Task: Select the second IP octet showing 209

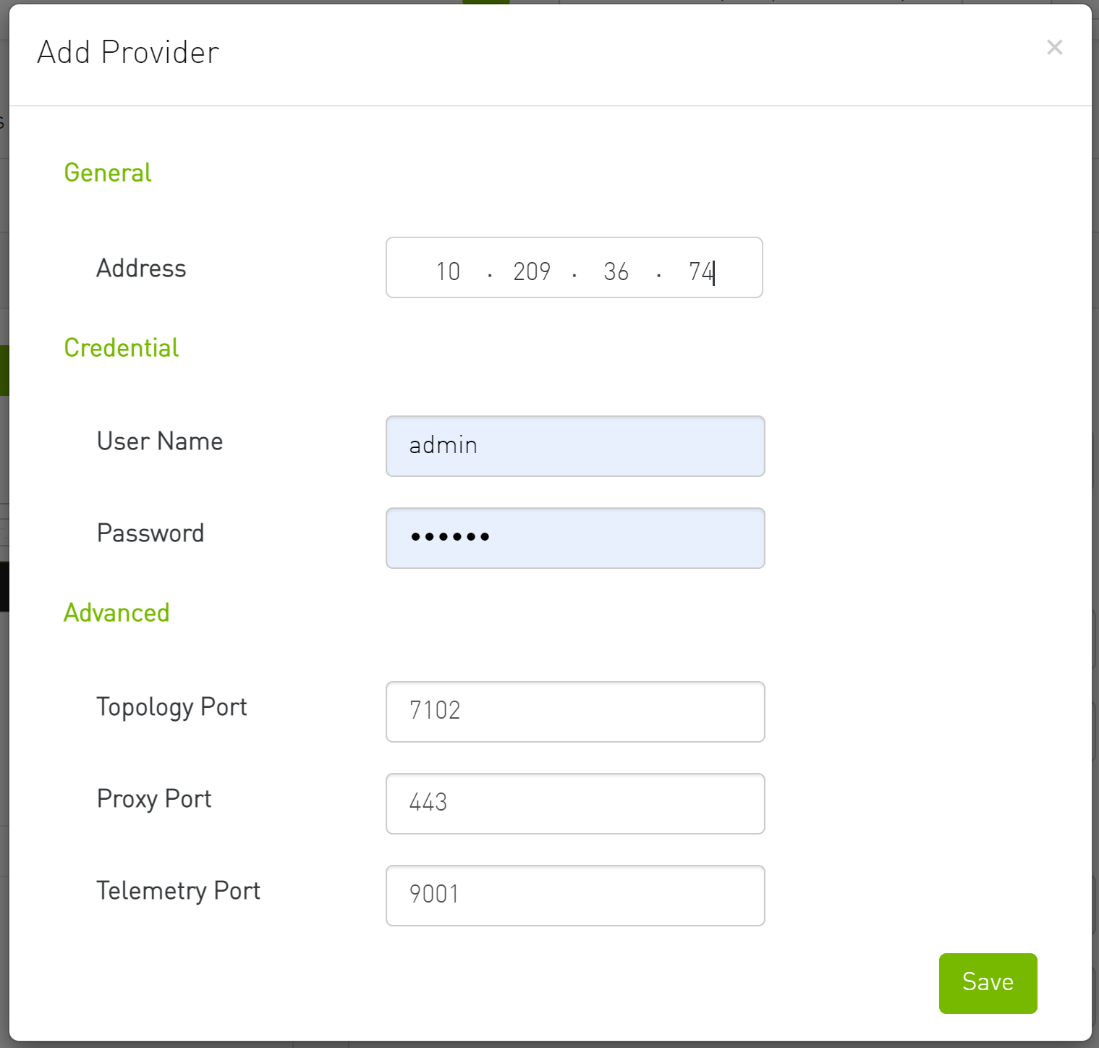Action: pyautogui.click(x=532, y=270)
